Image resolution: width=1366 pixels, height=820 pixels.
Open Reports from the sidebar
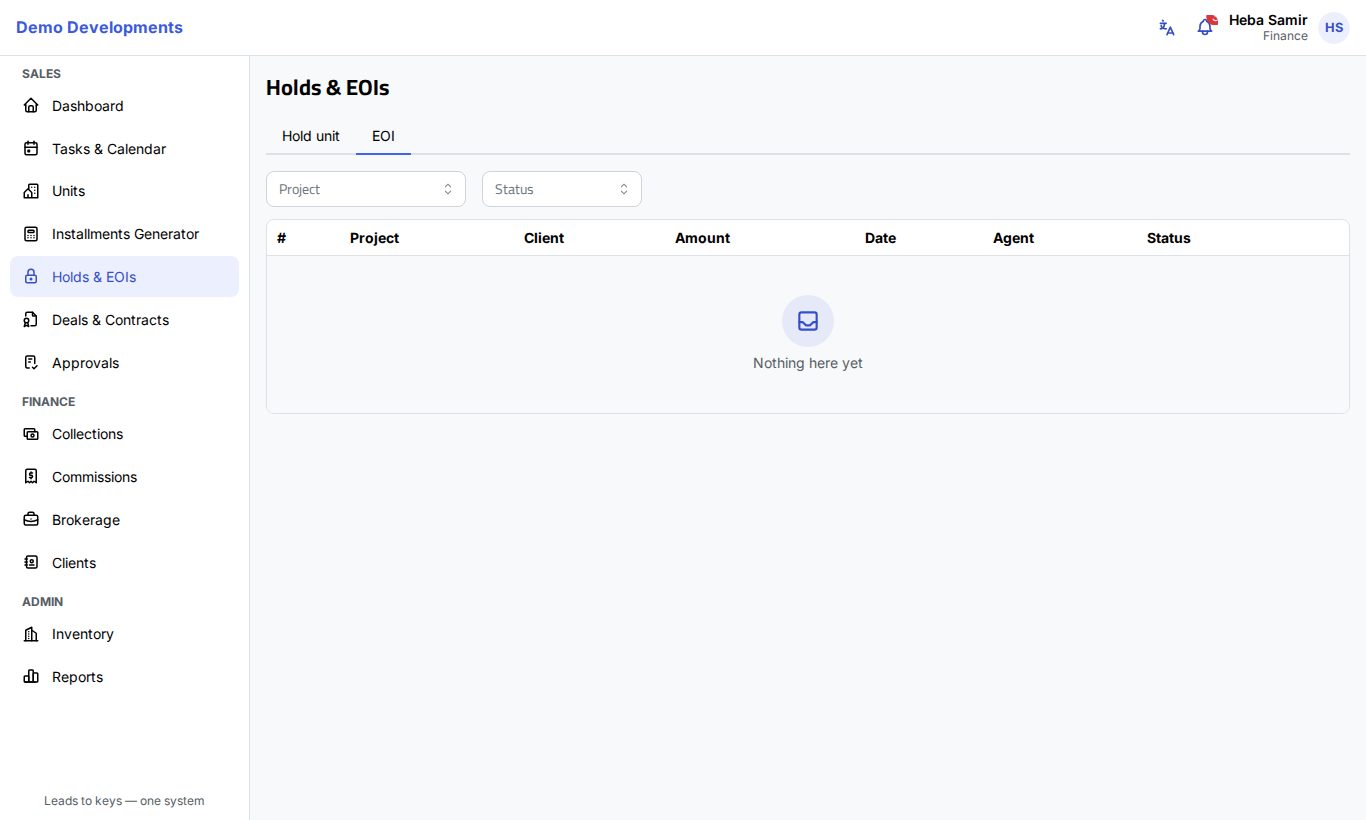click(124, 677)
